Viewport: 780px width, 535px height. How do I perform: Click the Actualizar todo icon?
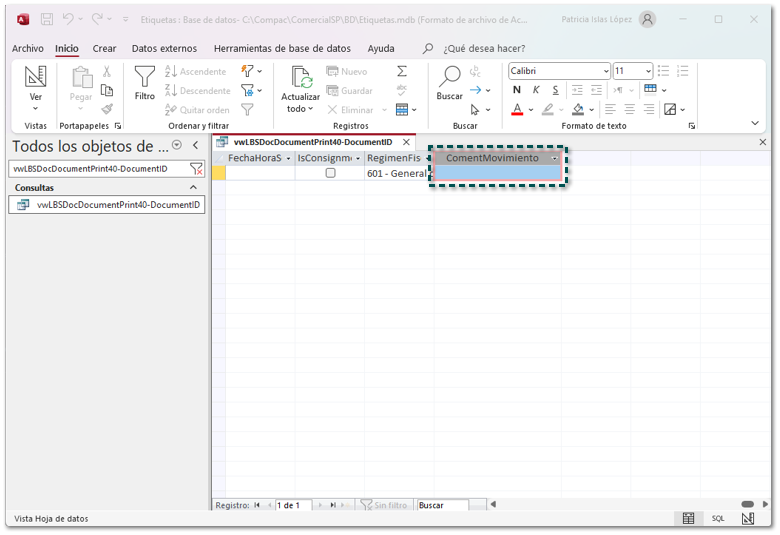pyautogui.click(x=300, y=79)
